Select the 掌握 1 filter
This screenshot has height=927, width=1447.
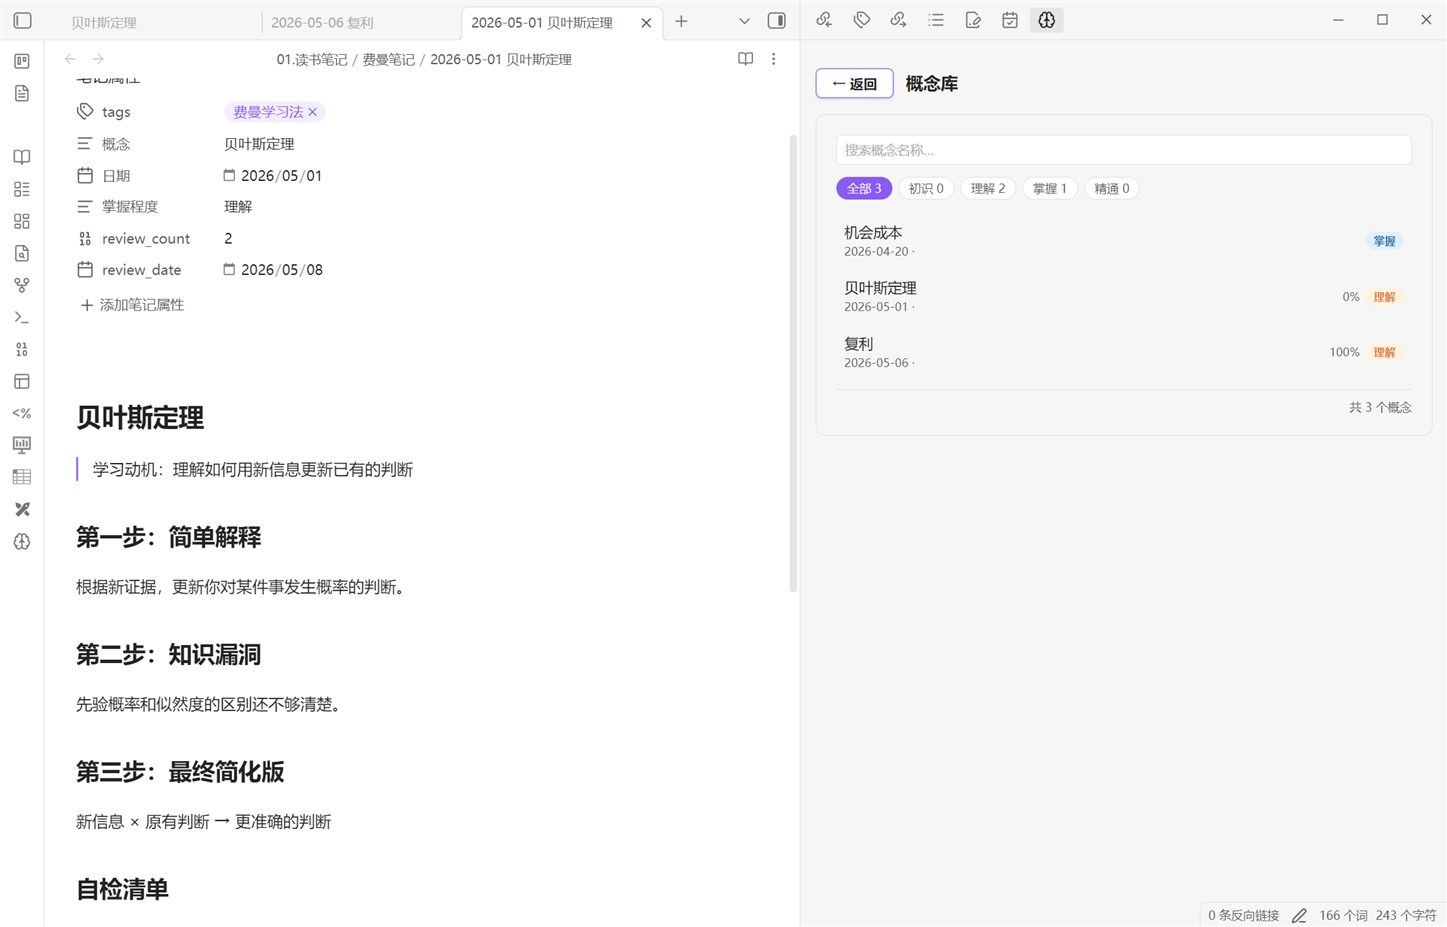point(1050,188)
